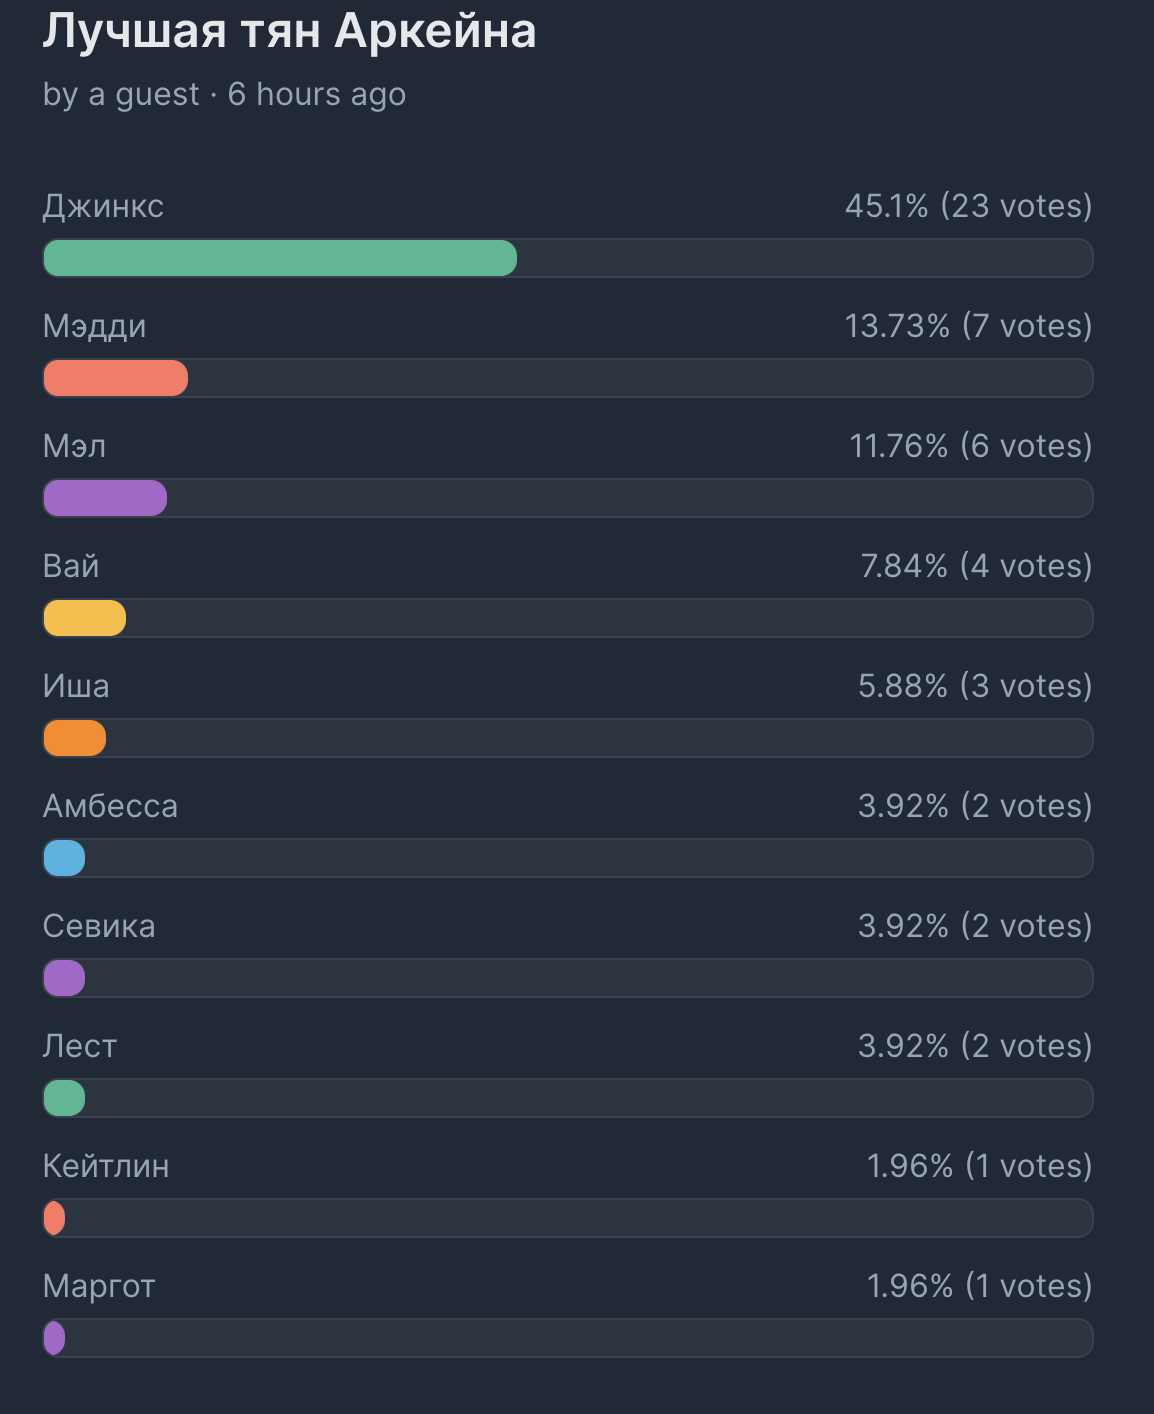Click the 13.73% (7 votes) count
Image resolution: width=1154 pixels, height=1414 pixels.
point(968,326)
